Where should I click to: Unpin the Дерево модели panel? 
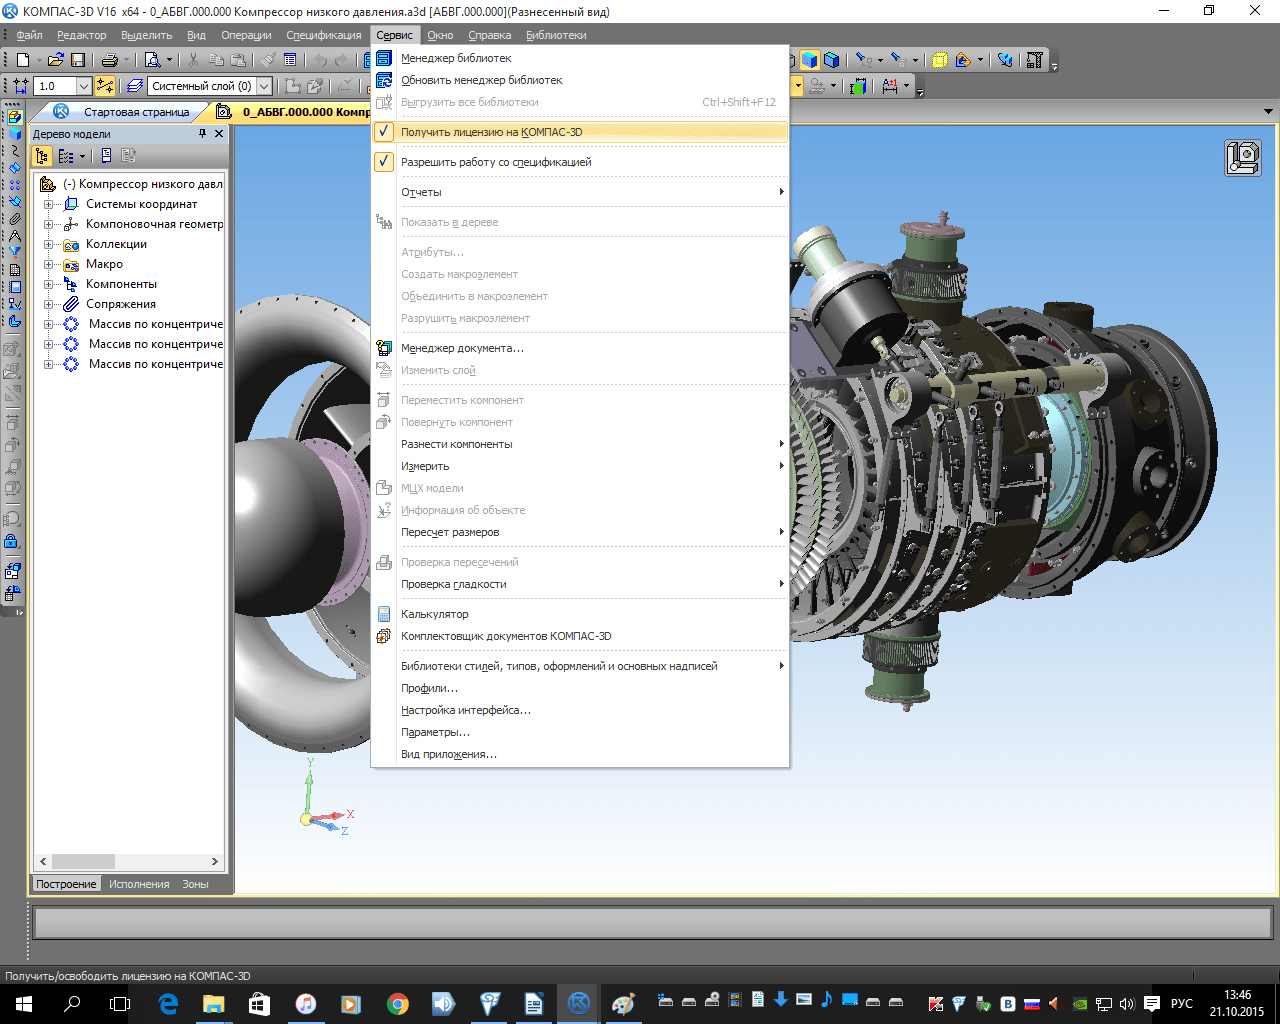point(201,133)
